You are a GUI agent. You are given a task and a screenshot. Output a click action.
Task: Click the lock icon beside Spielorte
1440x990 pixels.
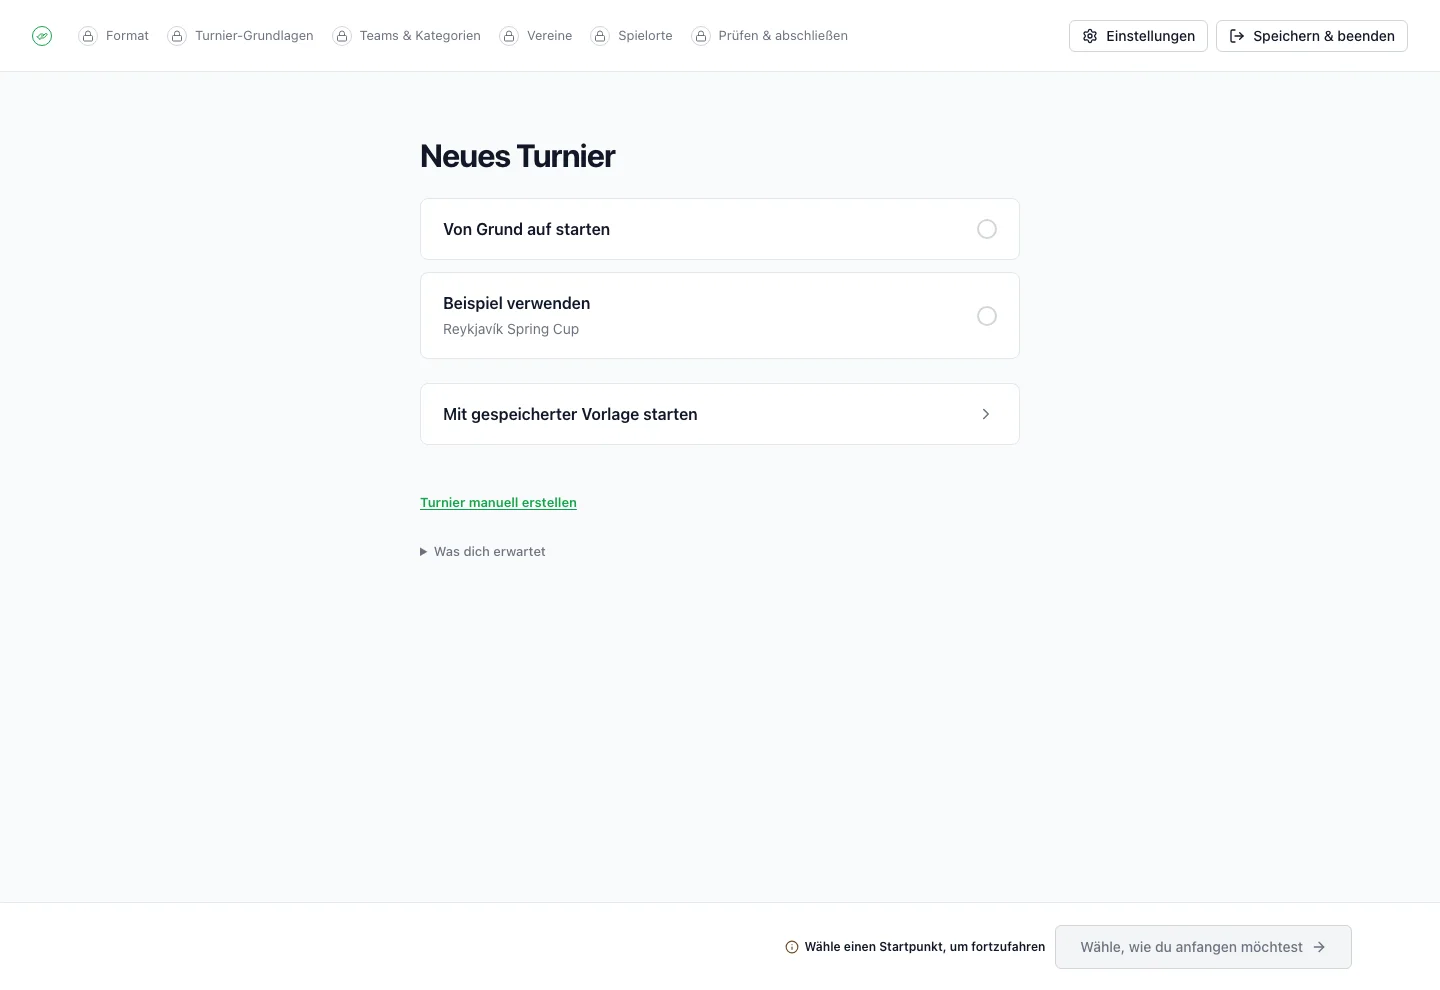(600, 36)
